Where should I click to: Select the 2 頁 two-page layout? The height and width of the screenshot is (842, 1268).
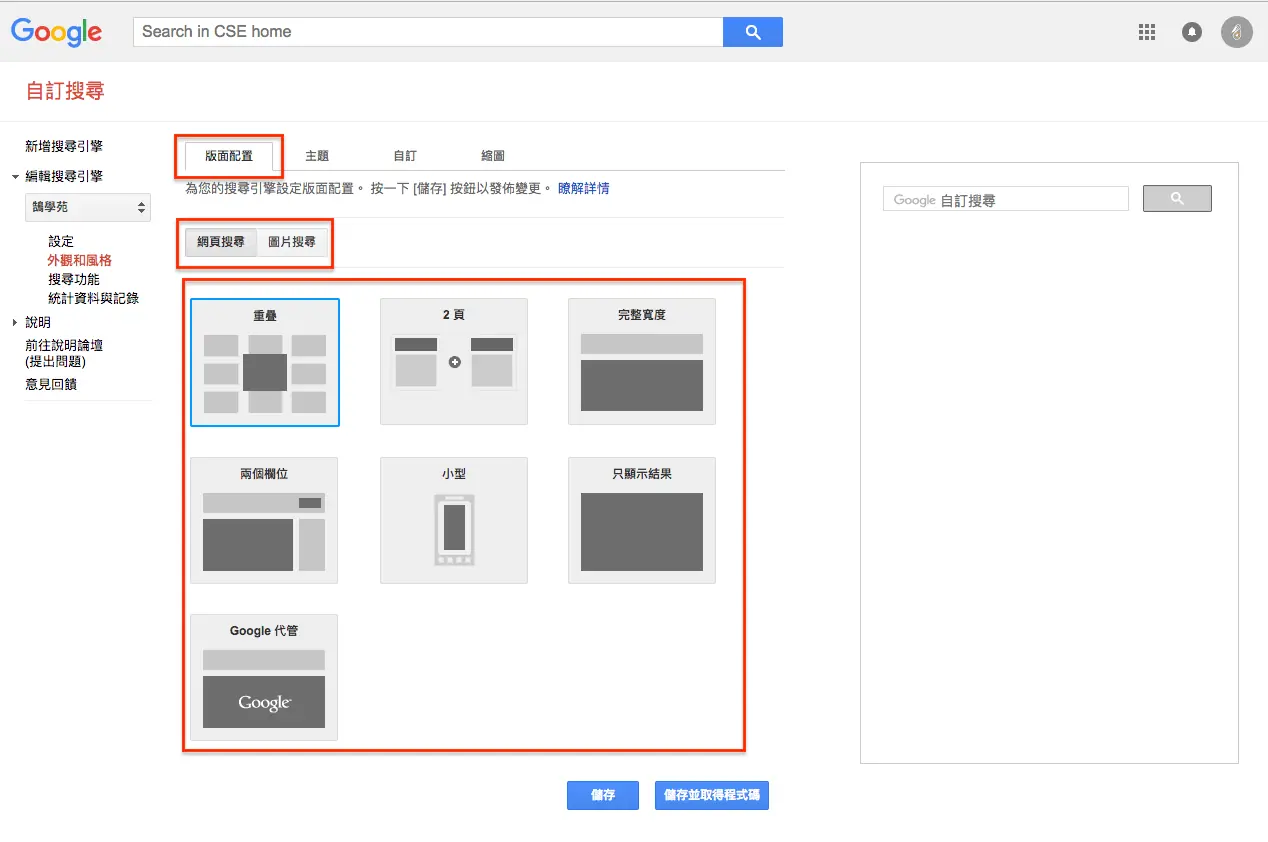(454, 362)
